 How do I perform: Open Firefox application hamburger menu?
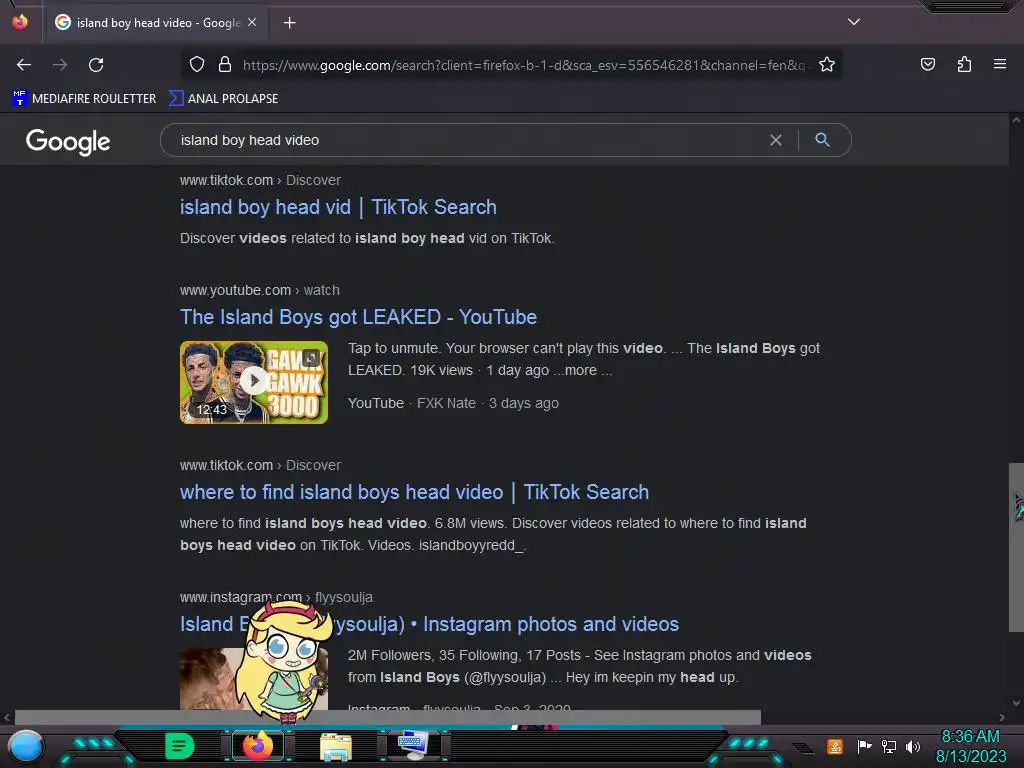tap(1000, 64)
